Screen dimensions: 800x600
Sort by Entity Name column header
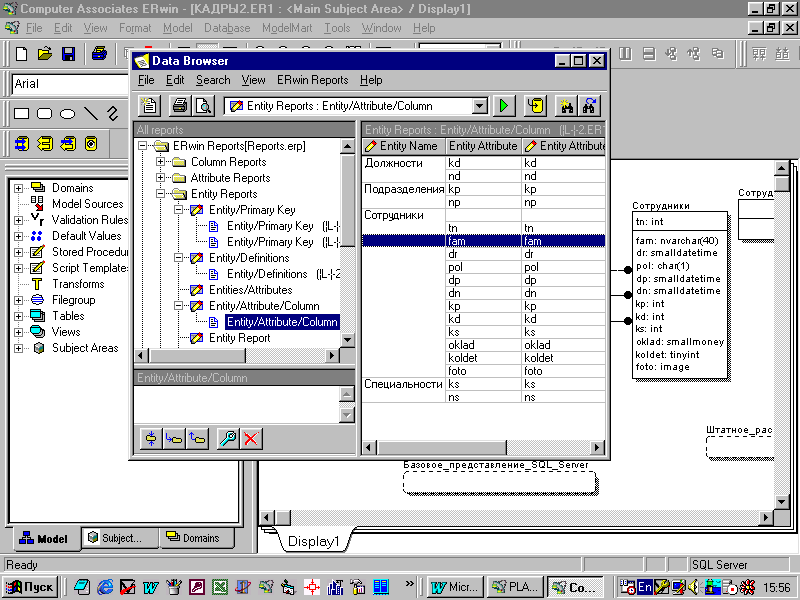pyautogui.click(x=404, y=146)
